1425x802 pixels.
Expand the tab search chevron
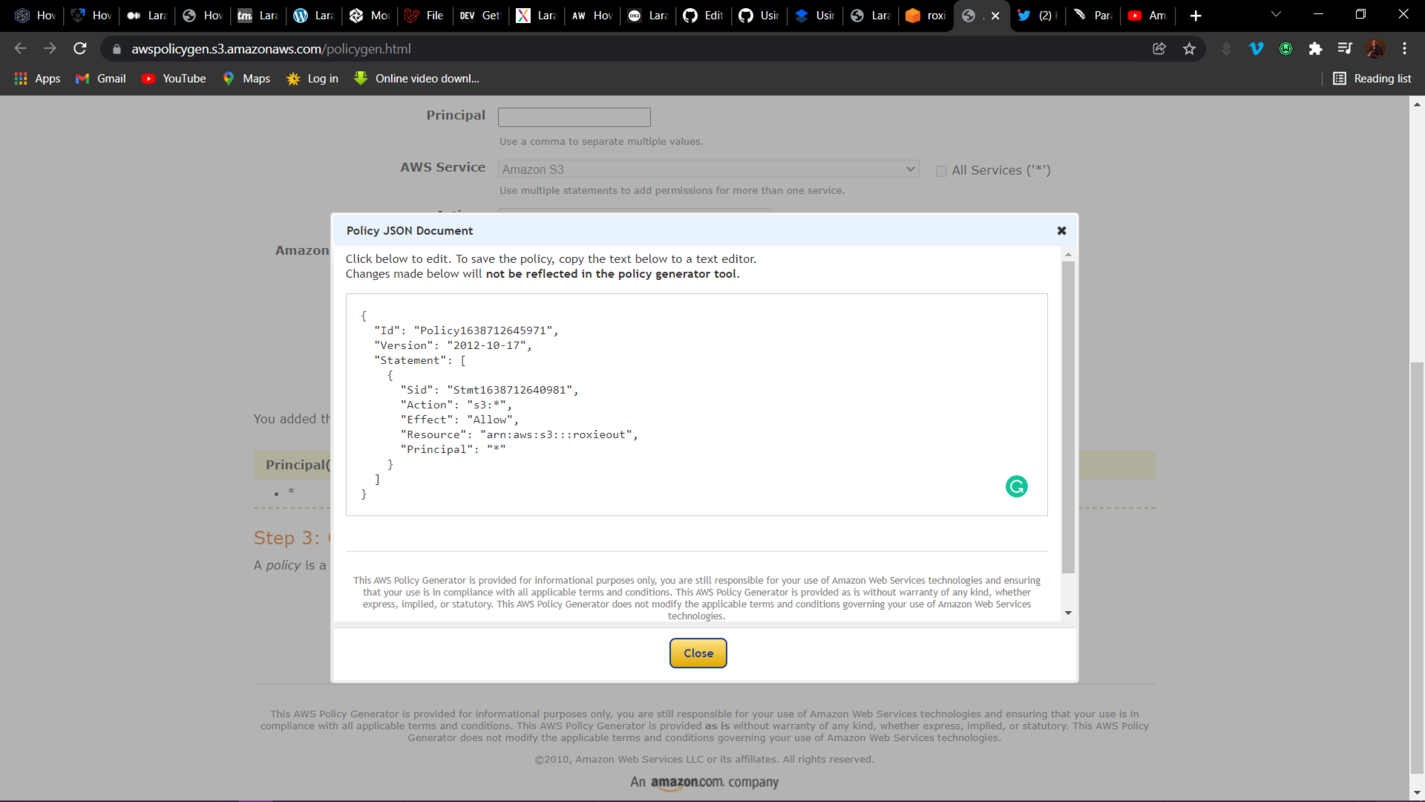[1275, 15]
